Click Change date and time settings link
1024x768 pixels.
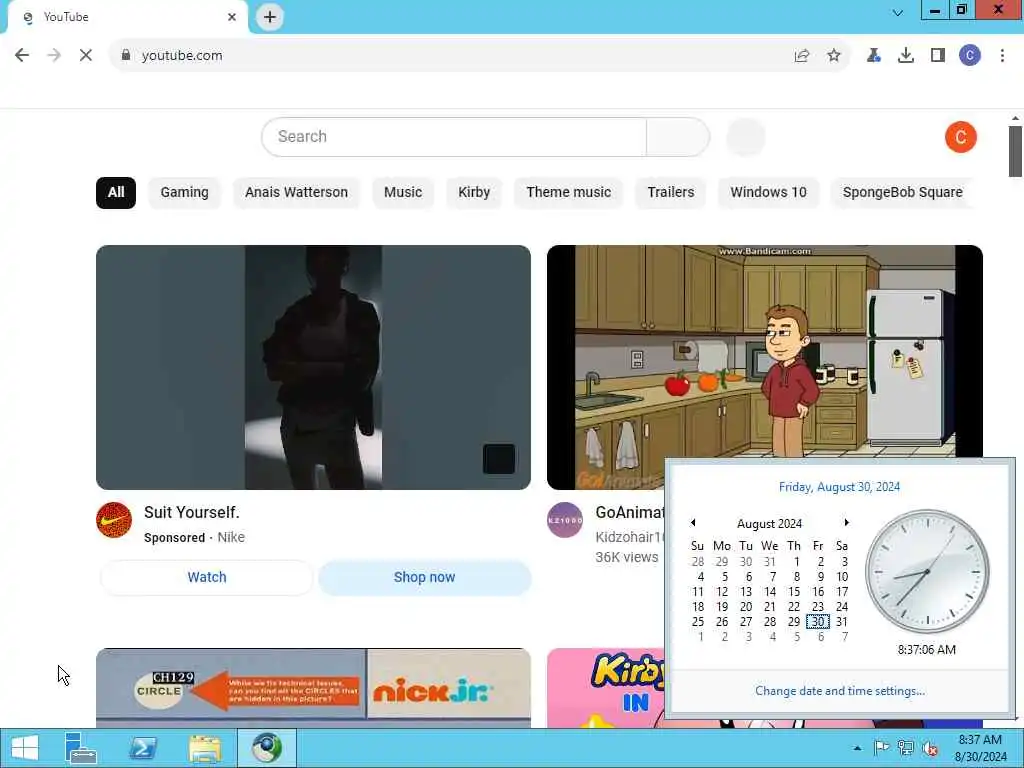[x=840, y=691]
